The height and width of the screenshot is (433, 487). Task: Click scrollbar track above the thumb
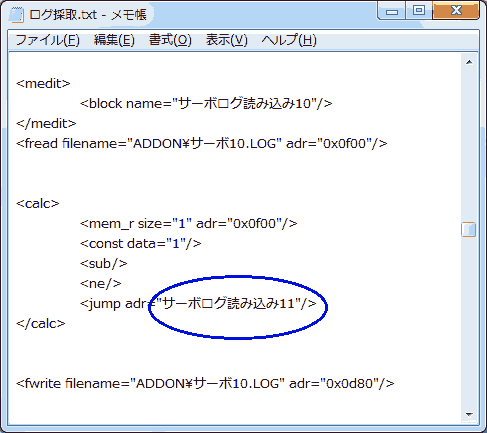tap(469, 145)
